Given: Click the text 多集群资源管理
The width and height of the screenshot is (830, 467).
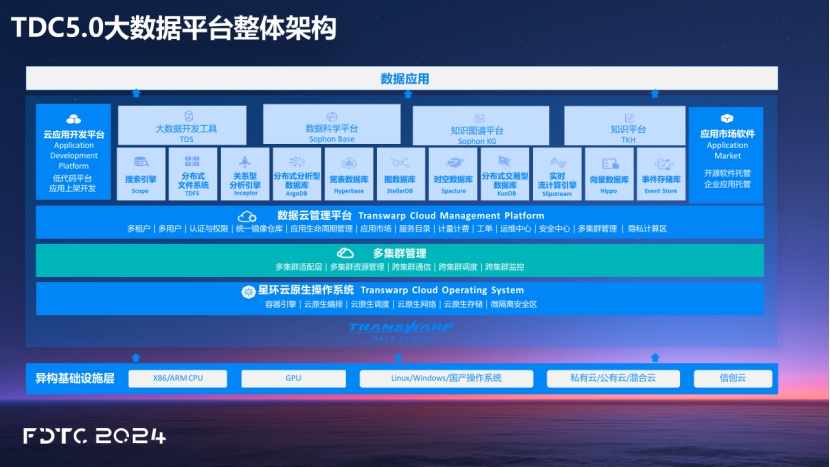Looking at the screenshot, I should (357, 267).
